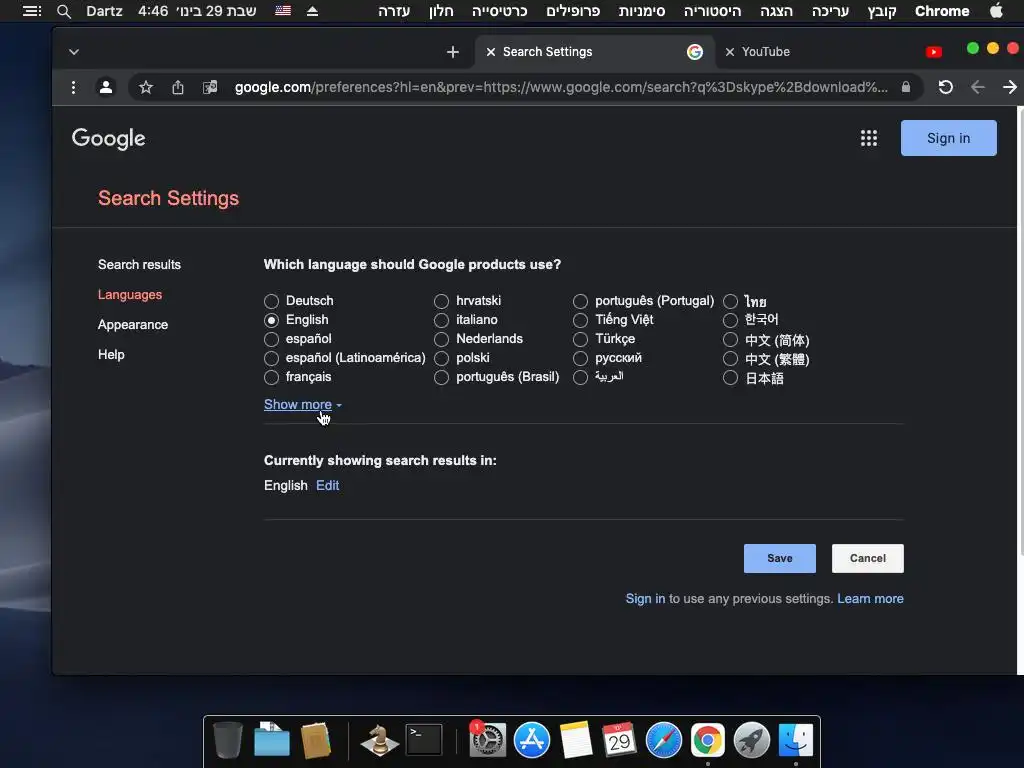This screenshot has width=1024, height=768.
Task: Open Search results settings section
Action: click(x=139, y=264)
